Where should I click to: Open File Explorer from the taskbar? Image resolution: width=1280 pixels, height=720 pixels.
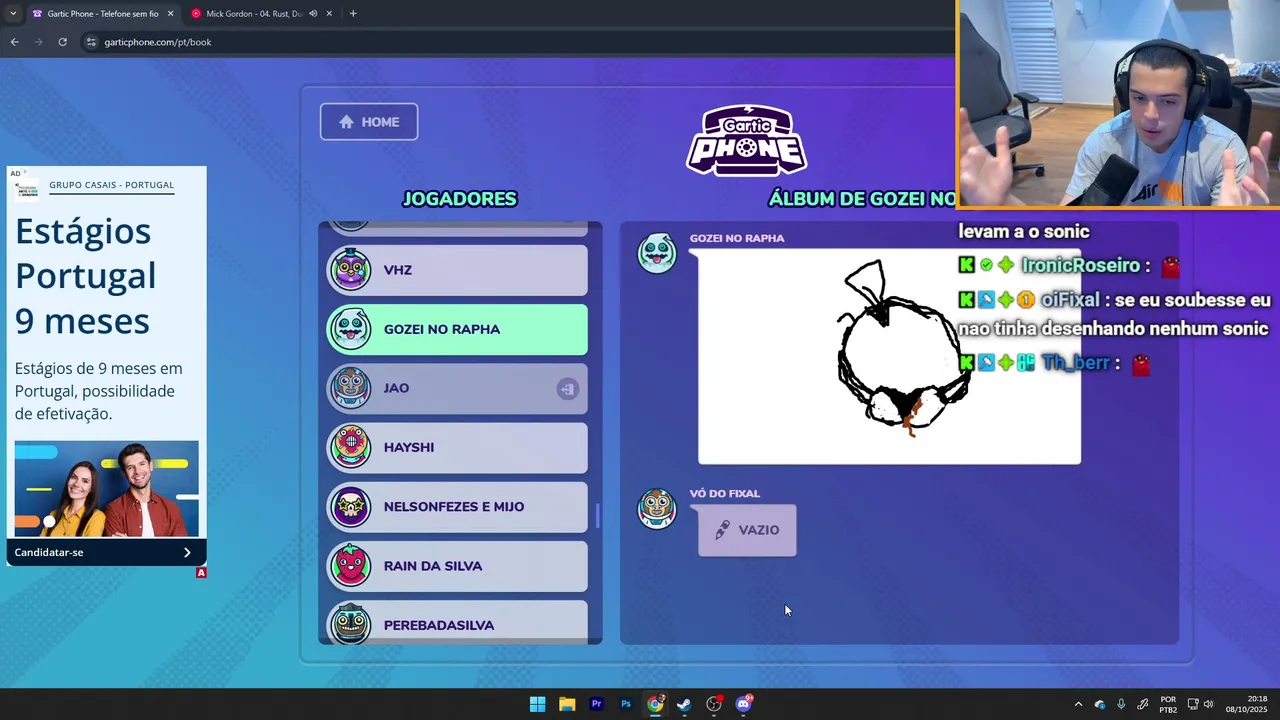567,704
